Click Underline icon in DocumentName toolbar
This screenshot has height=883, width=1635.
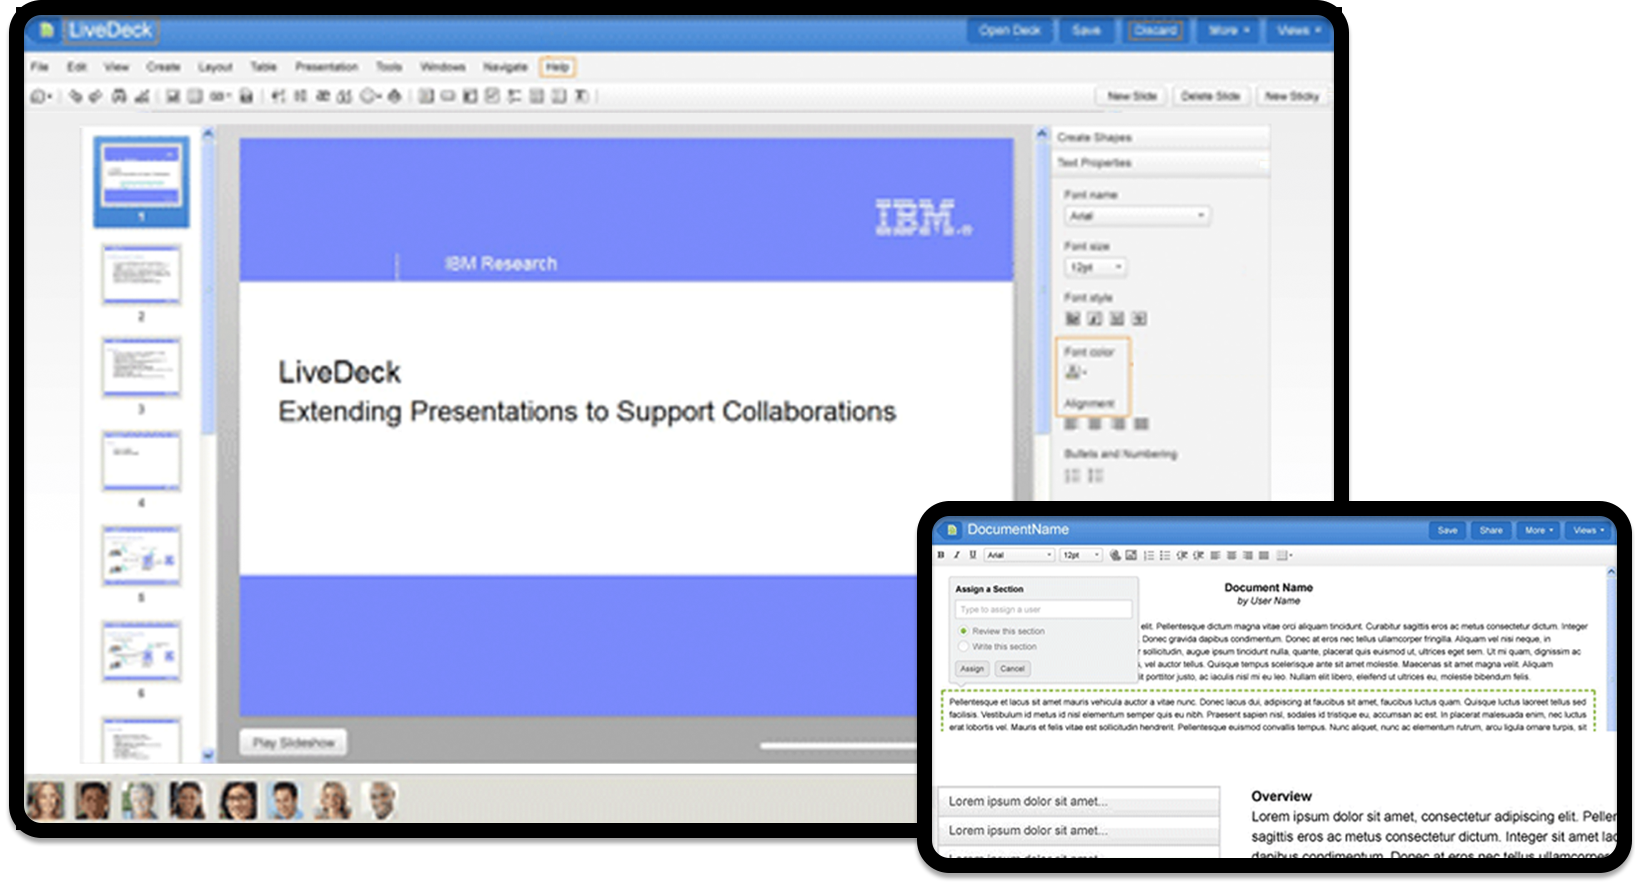[x=972, y=555]
